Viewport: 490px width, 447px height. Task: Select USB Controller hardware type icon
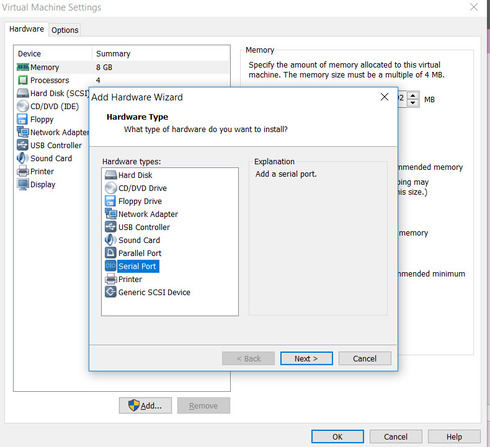pos(111,227)
